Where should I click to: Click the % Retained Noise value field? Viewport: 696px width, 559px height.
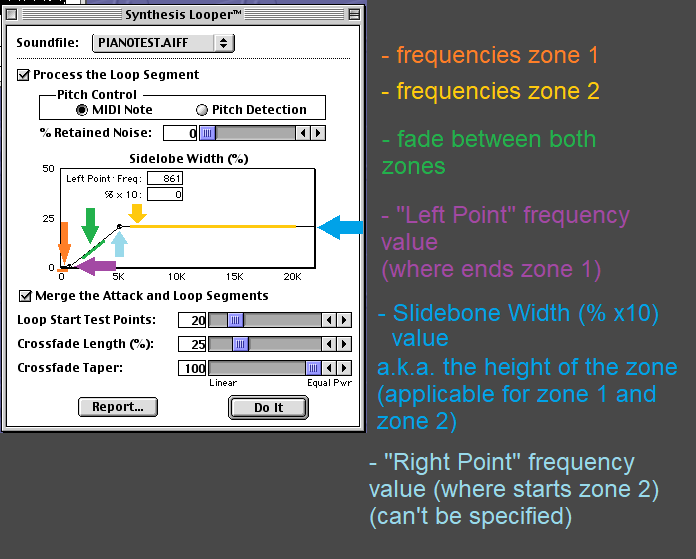click(x=180, y=133)
